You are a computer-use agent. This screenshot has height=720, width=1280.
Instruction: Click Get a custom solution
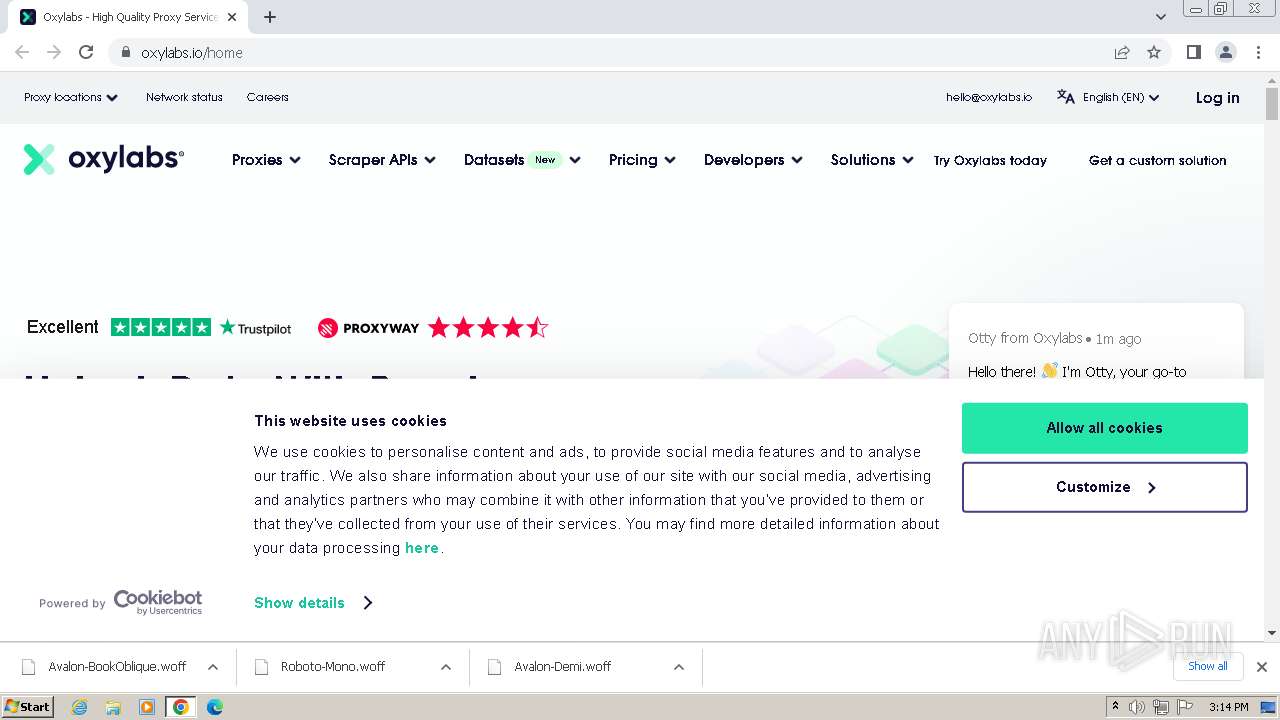point(1157,160)
